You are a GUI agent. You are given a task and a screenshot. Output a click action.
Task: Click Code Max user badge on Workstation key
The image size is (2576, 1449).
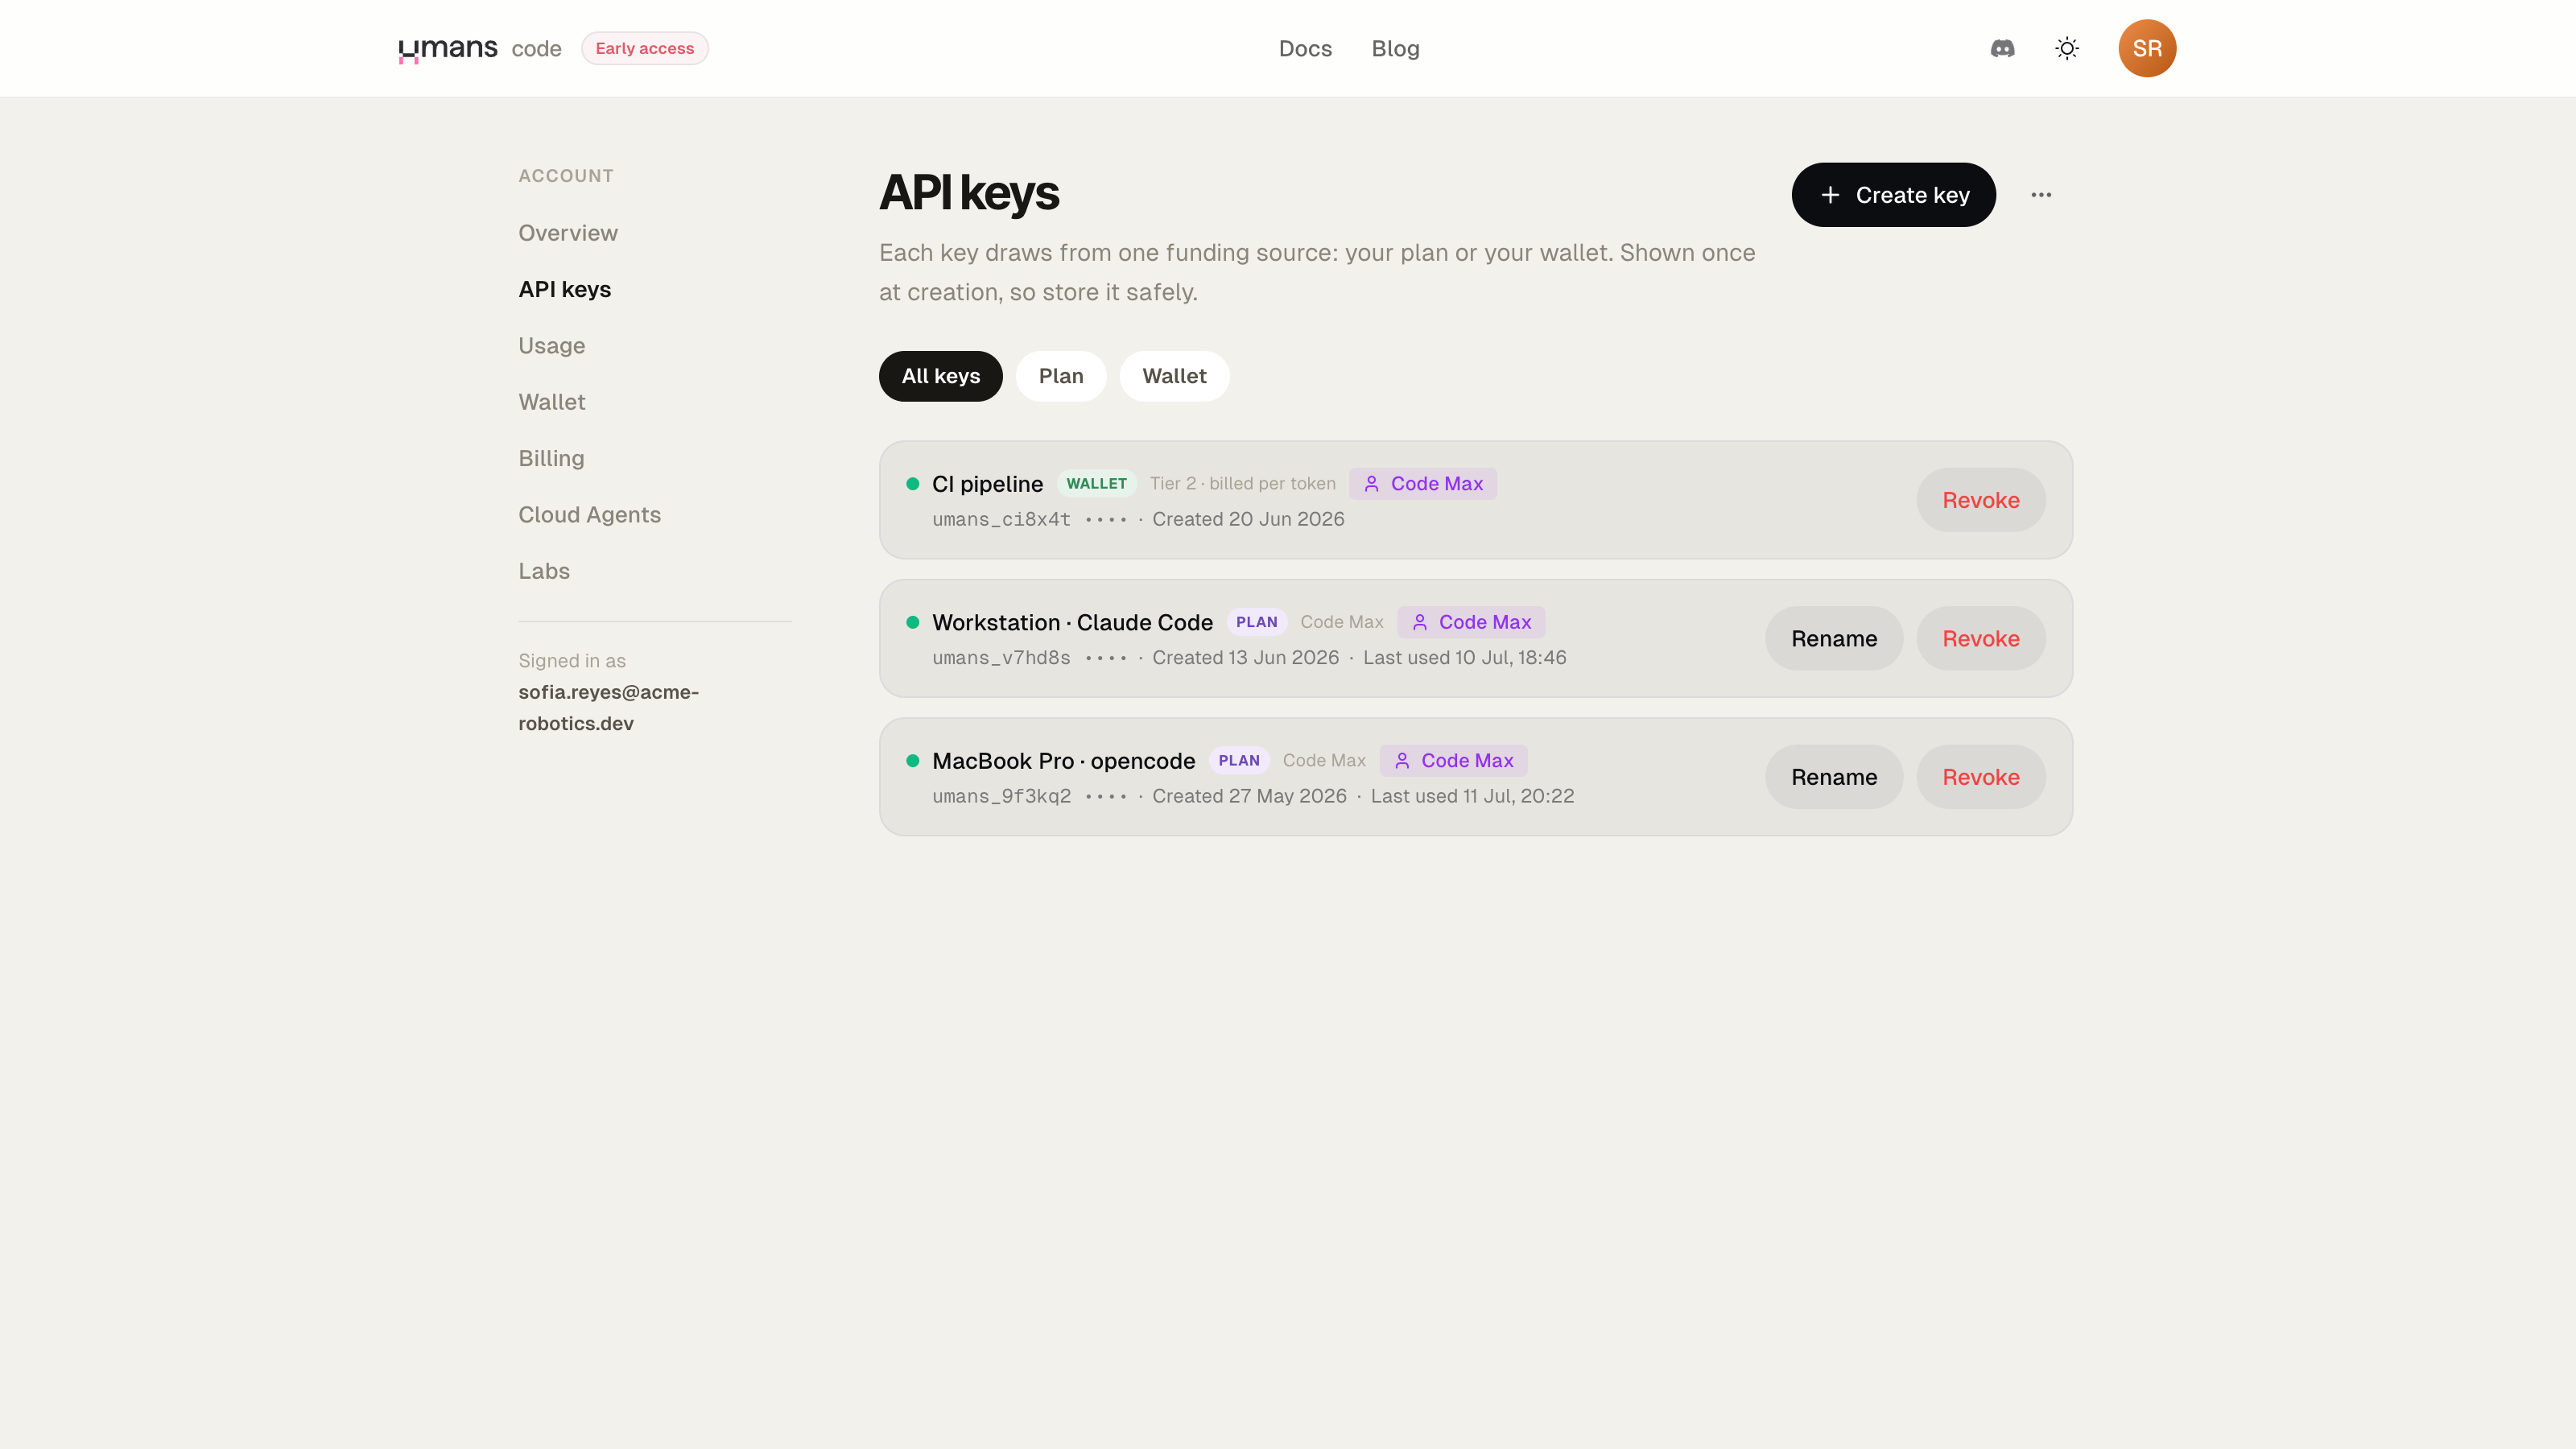[x=1471, y=622]
